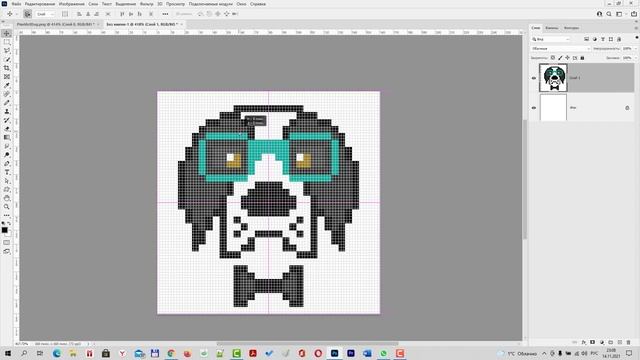Toggle lock transparent pixels

553,58
